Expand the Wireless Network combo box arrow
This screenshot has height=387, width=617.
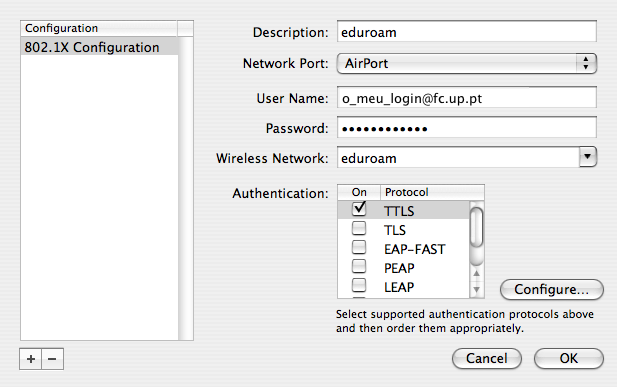pyautogui.click(x=588, y=157)
